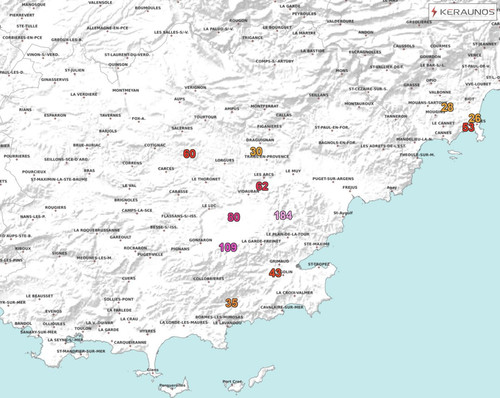Image resolution: width=500 pixels, height=398 pixels.
Task: Select the PIGNANS label
Action: pos(180,249)
